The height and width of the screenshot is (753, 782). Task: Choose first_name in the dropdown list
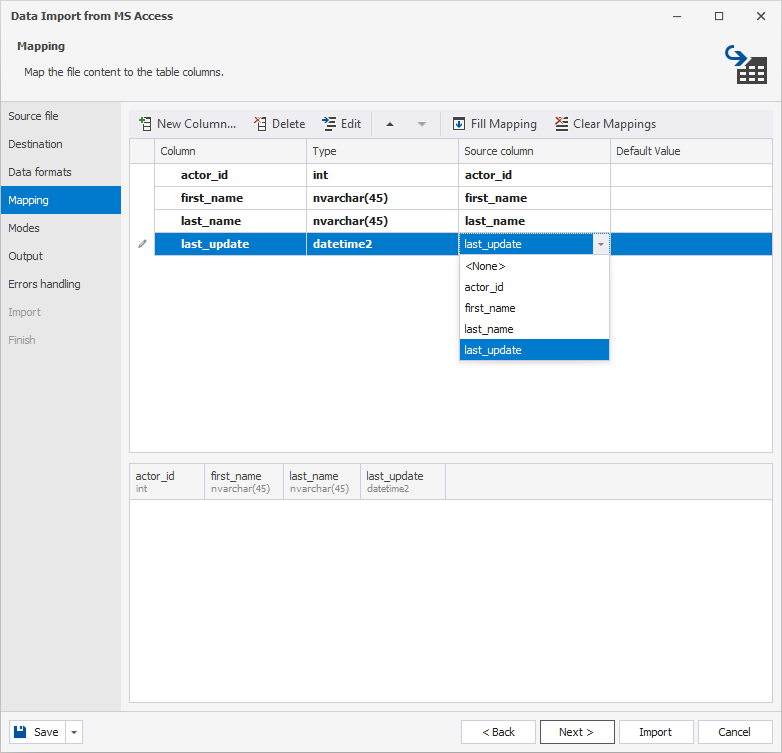[534, 308]
